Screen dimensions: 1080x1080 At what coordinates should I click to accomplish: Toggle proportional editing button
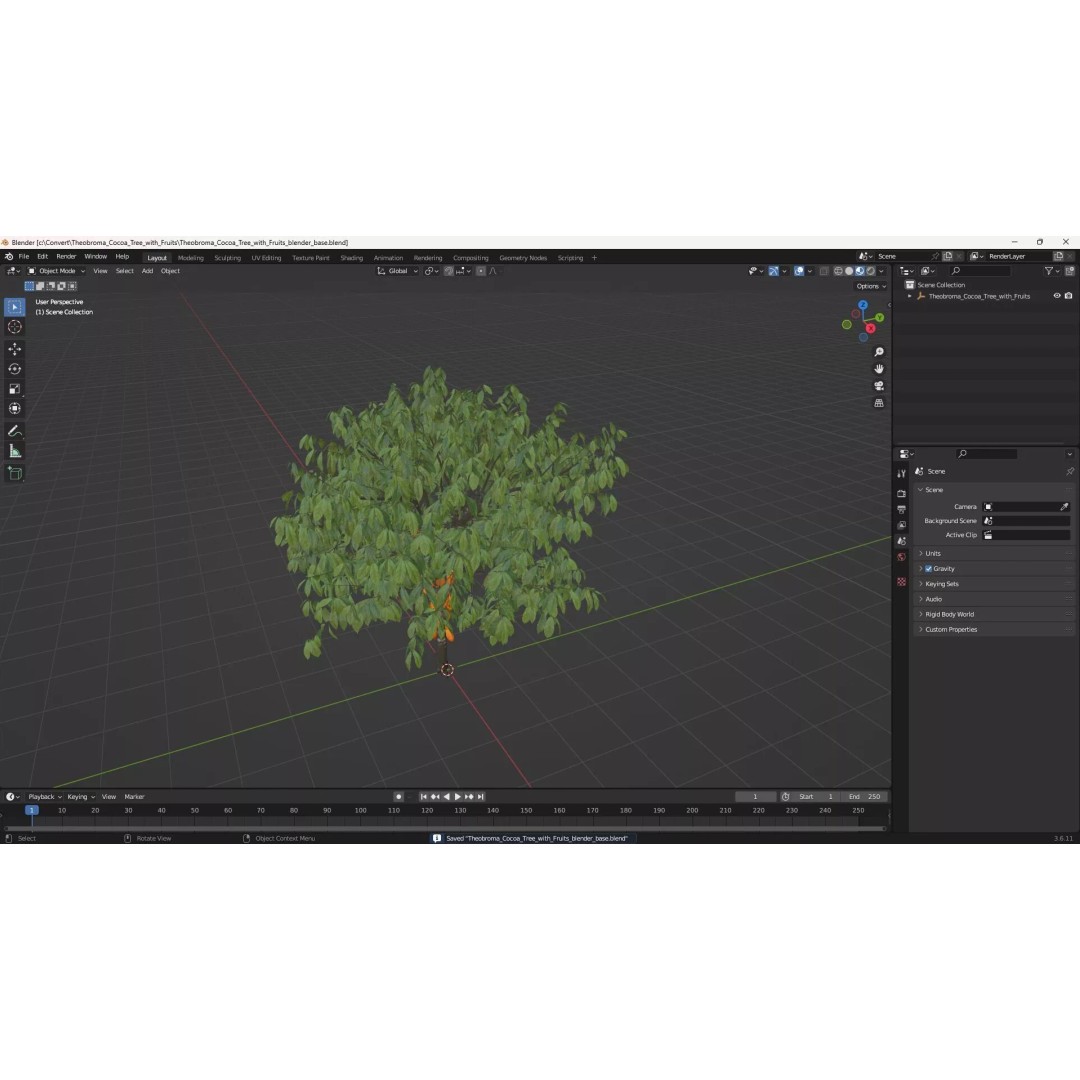point(481,271)
